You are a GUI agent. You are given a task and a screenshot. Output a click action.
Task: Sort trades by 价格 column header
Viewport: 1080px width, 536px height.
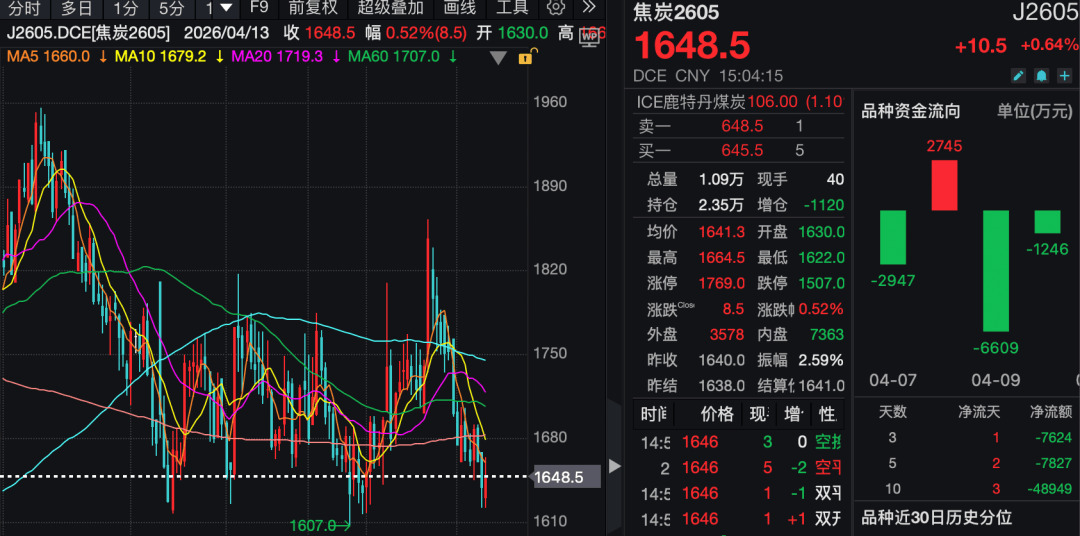(716, 414)
